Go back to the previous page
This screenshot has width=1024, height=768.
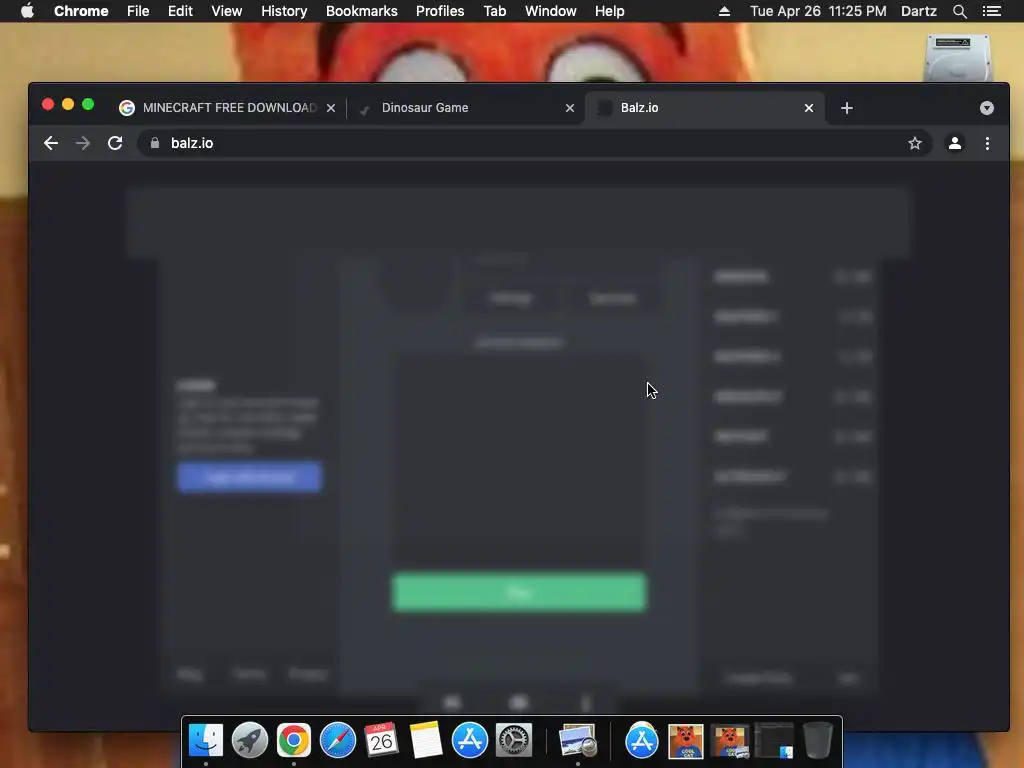pos(51,143)
